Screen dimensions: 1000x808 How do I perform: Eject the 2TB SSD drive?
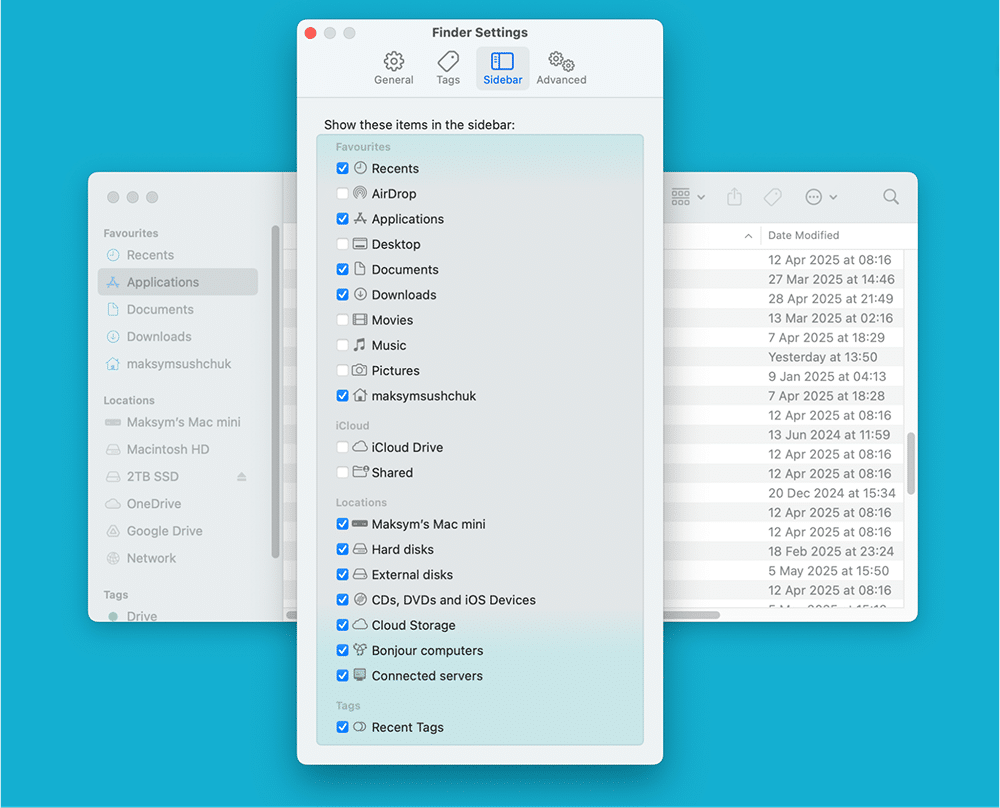pos(242,476)
